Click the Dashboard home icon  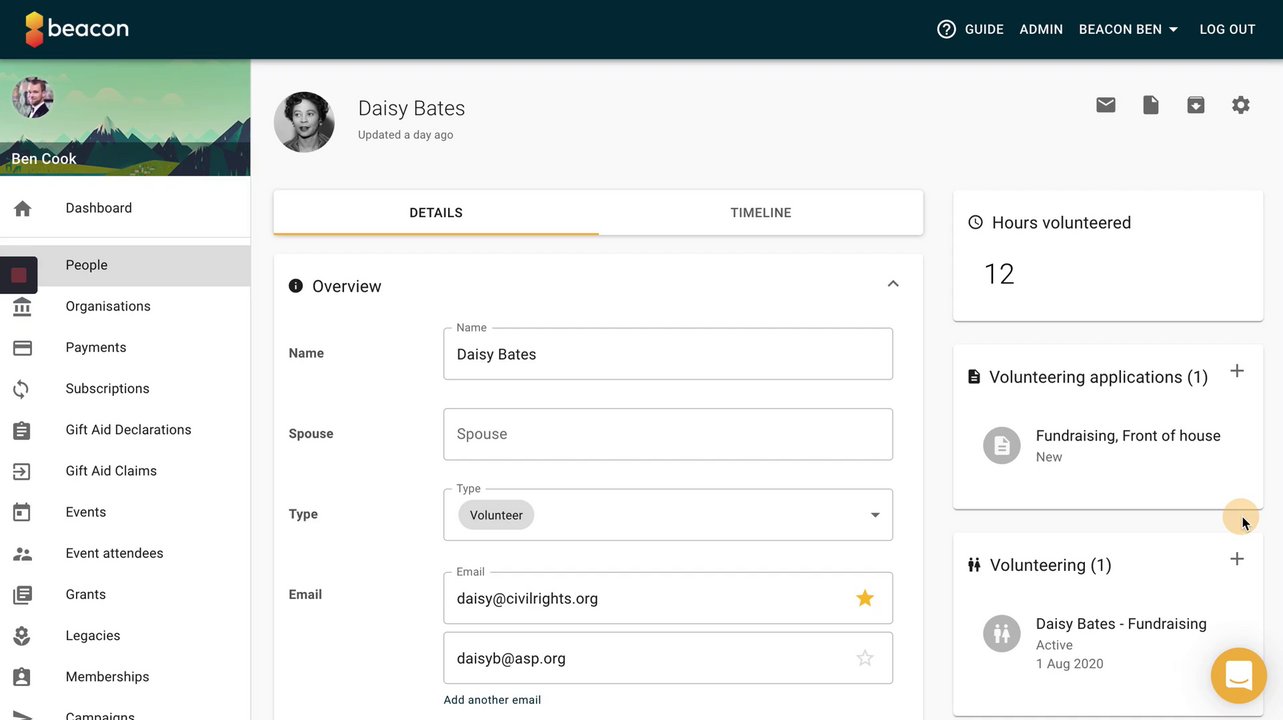[22, 208]
